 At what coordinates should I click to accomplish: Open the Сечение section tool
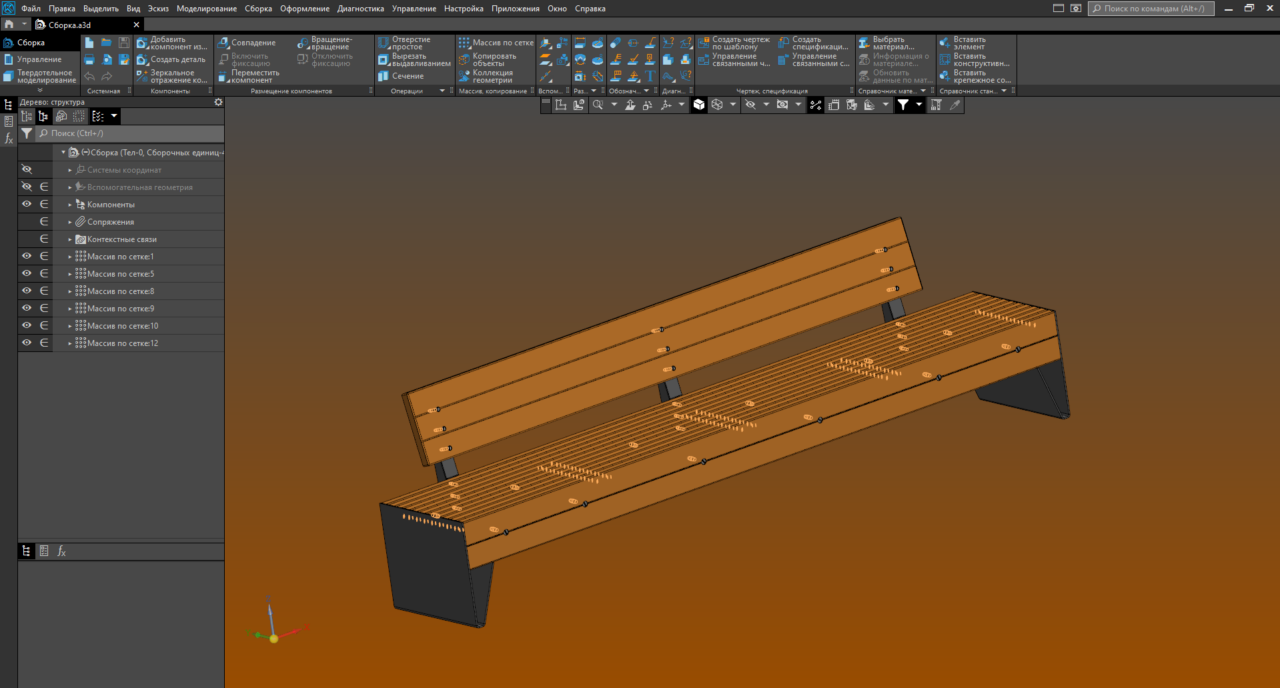pyautogui.click(x=400, y=76)
